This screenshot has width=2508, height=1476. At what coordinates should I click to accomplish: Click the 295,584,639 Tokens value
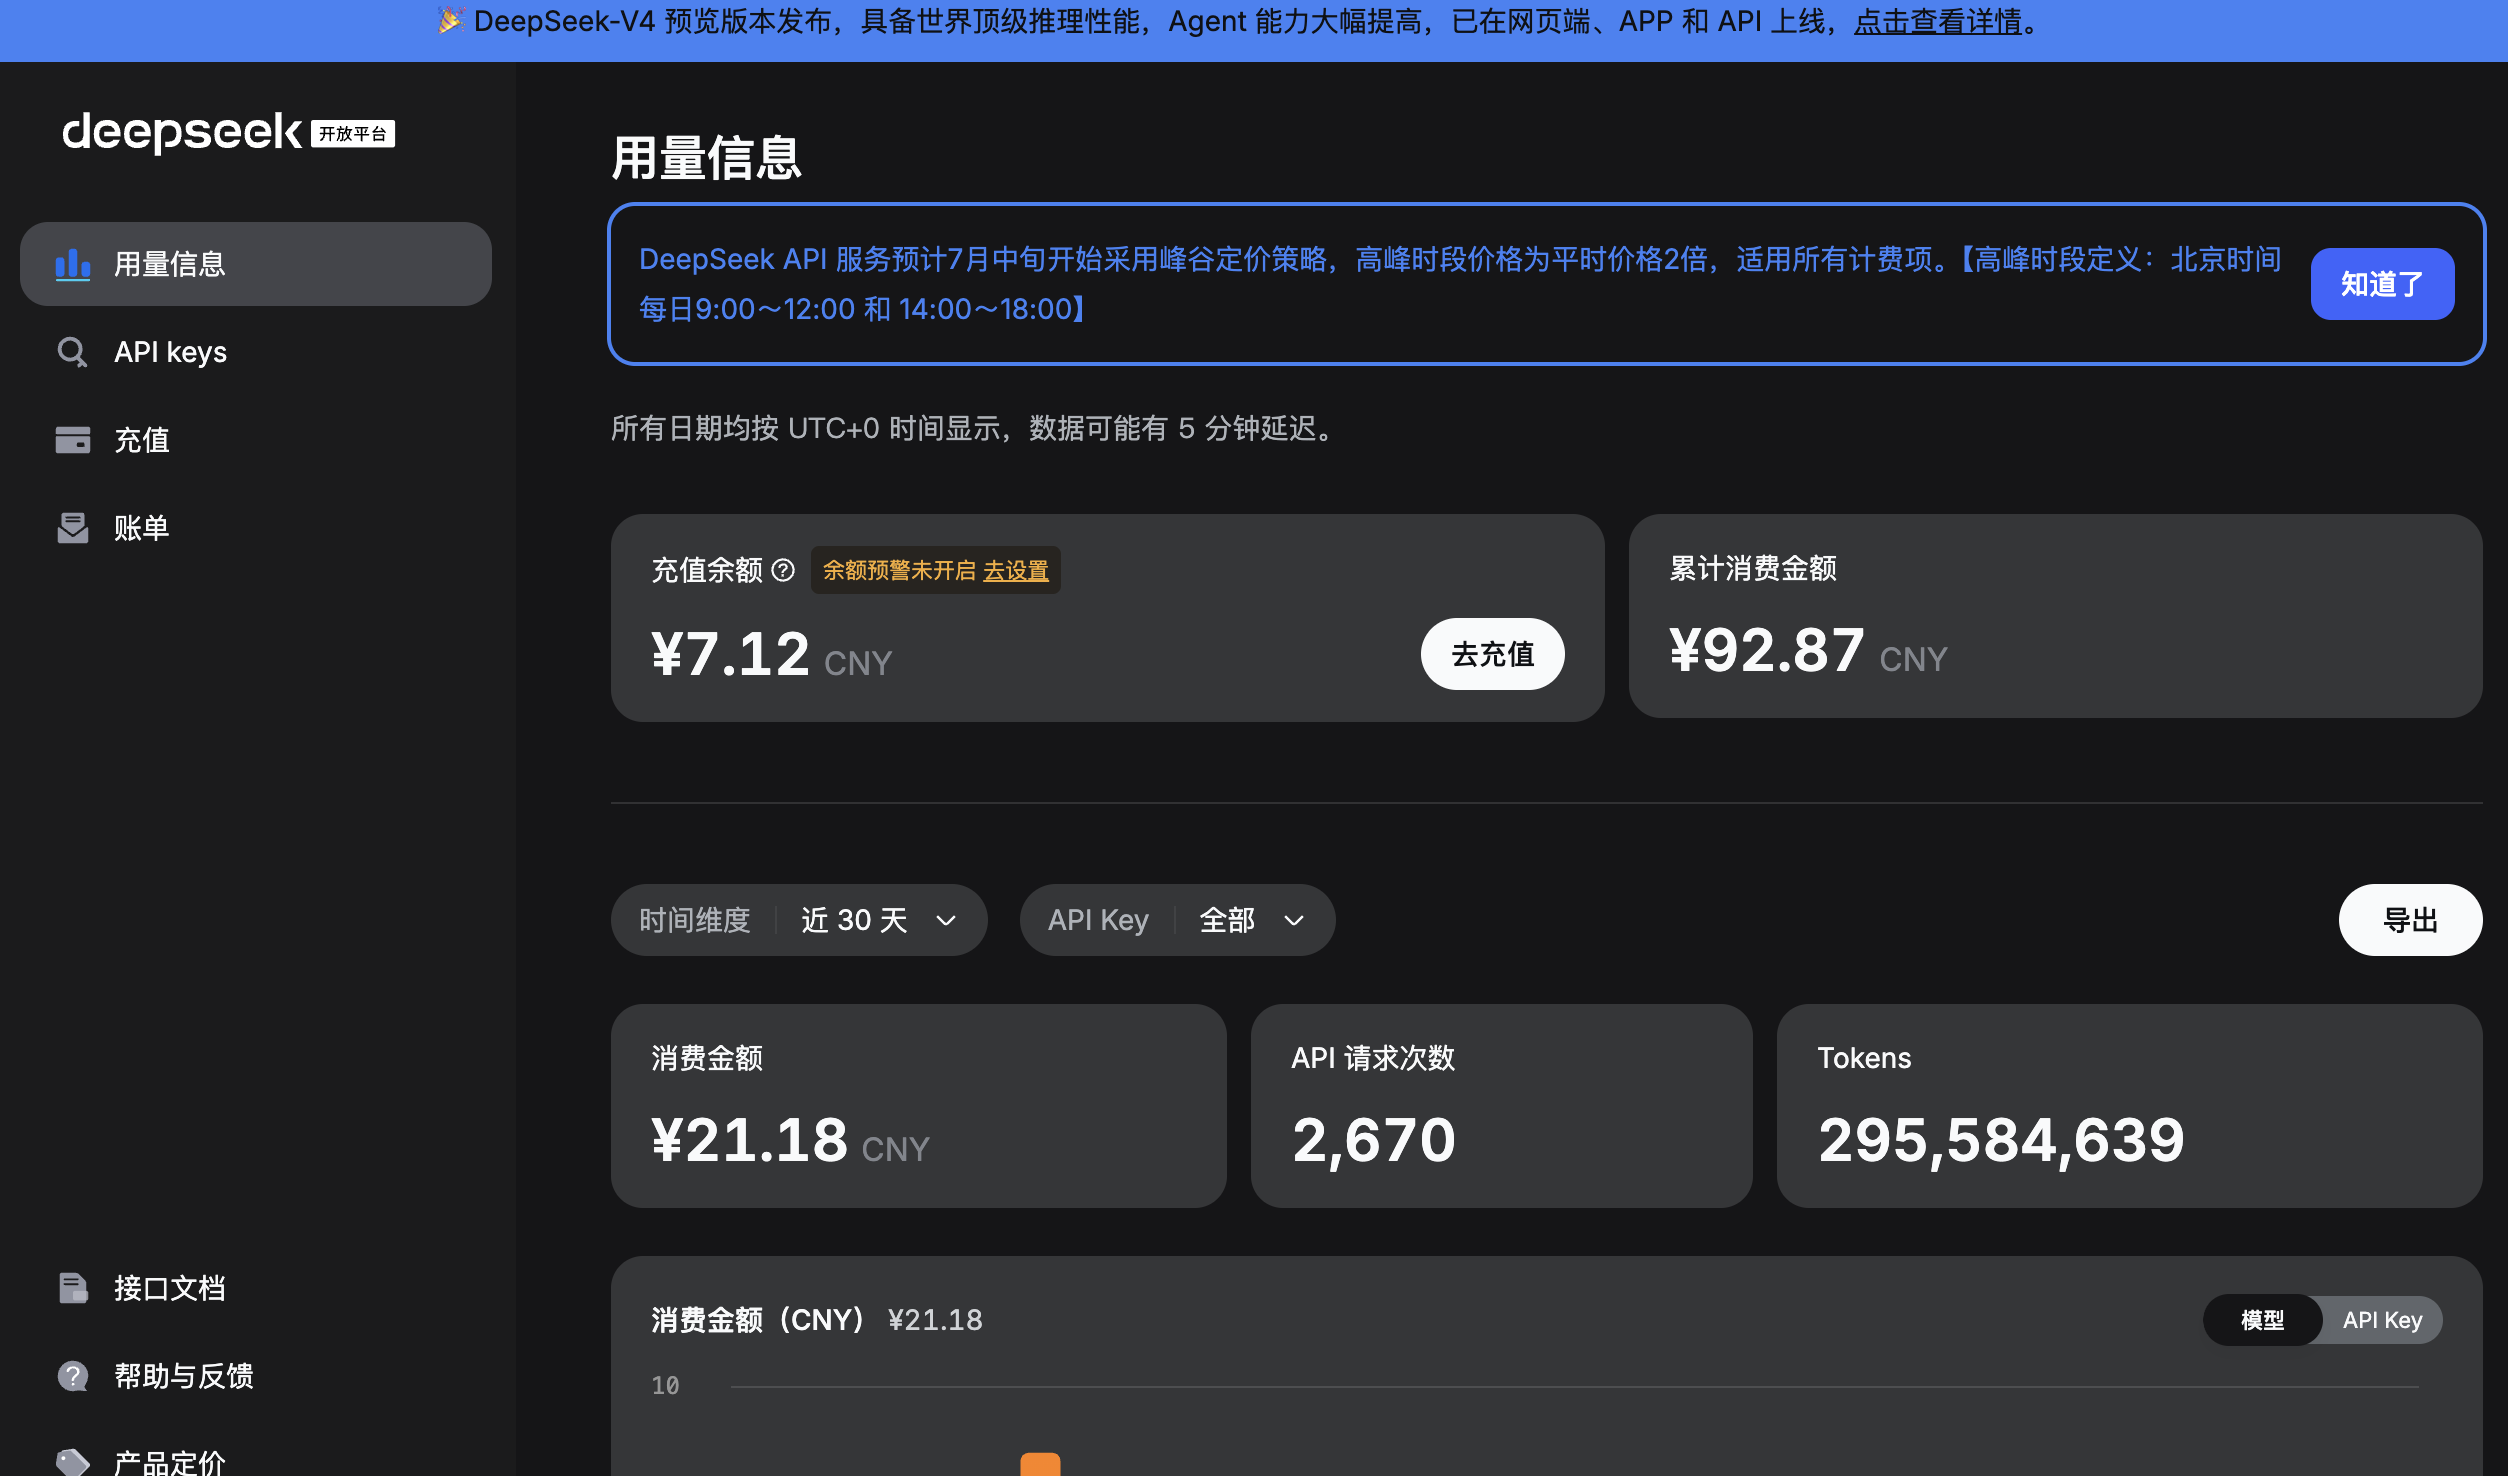[x=2001, y=1141]
